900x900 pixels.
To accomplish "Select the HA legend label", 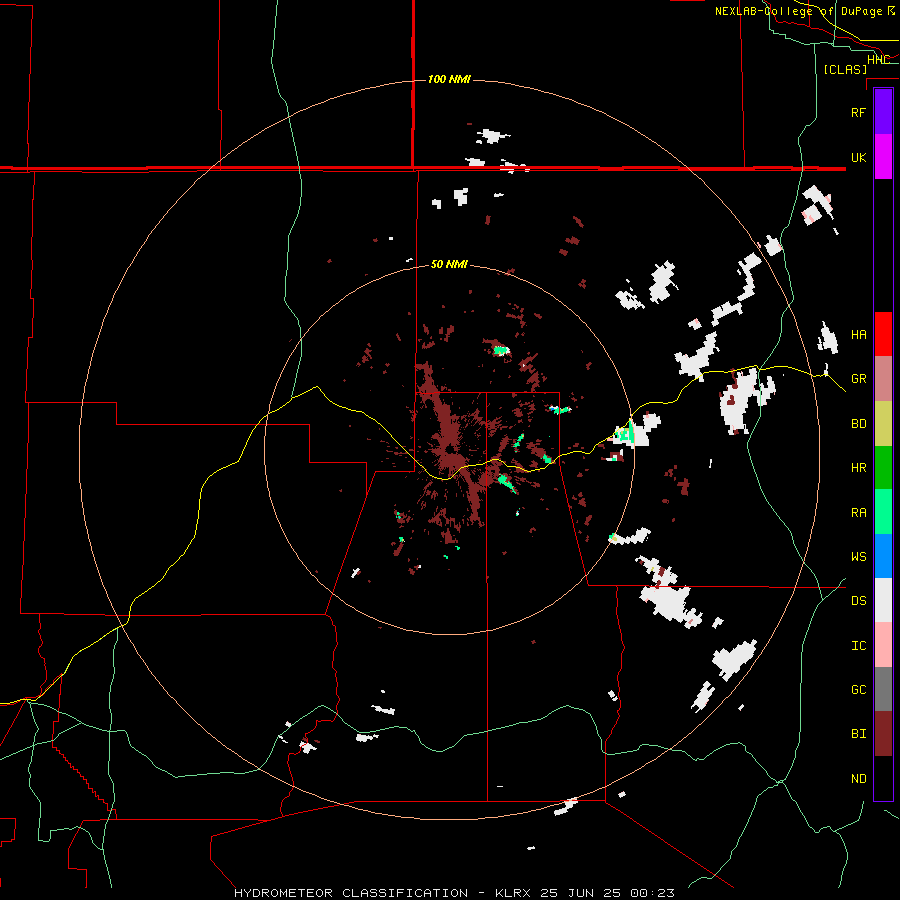I will pyautogui.click(x=858, y=334).
